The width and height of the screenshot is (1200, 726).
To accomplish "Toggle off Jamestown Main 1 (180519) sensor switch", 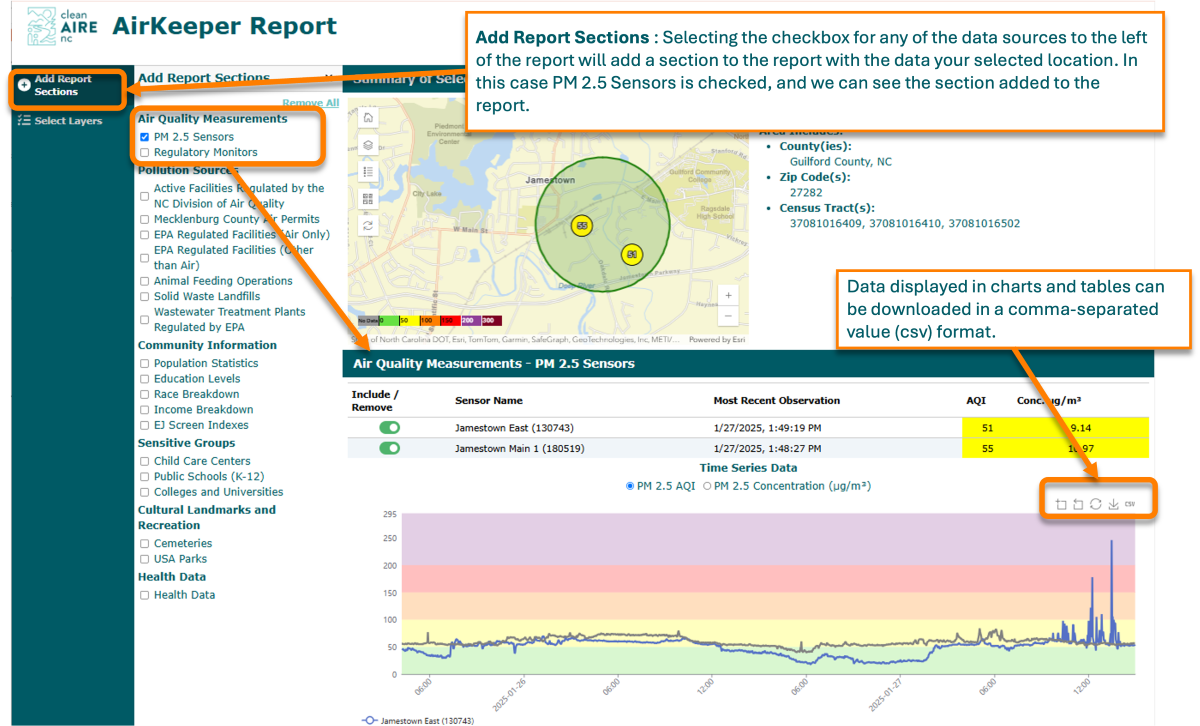I will 389,448.
